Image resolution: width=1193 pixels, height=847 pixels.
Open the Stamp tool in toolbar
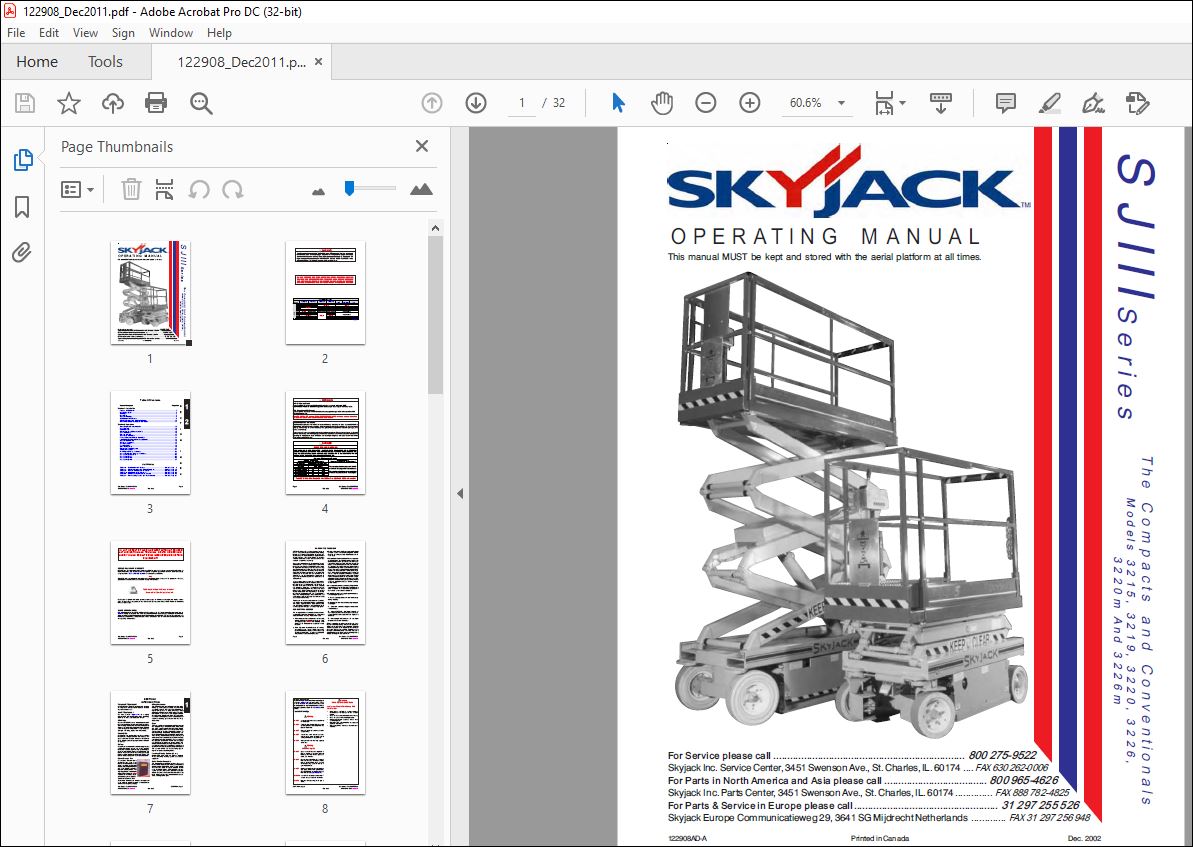pyautogui.click(x=1137, y=103)
